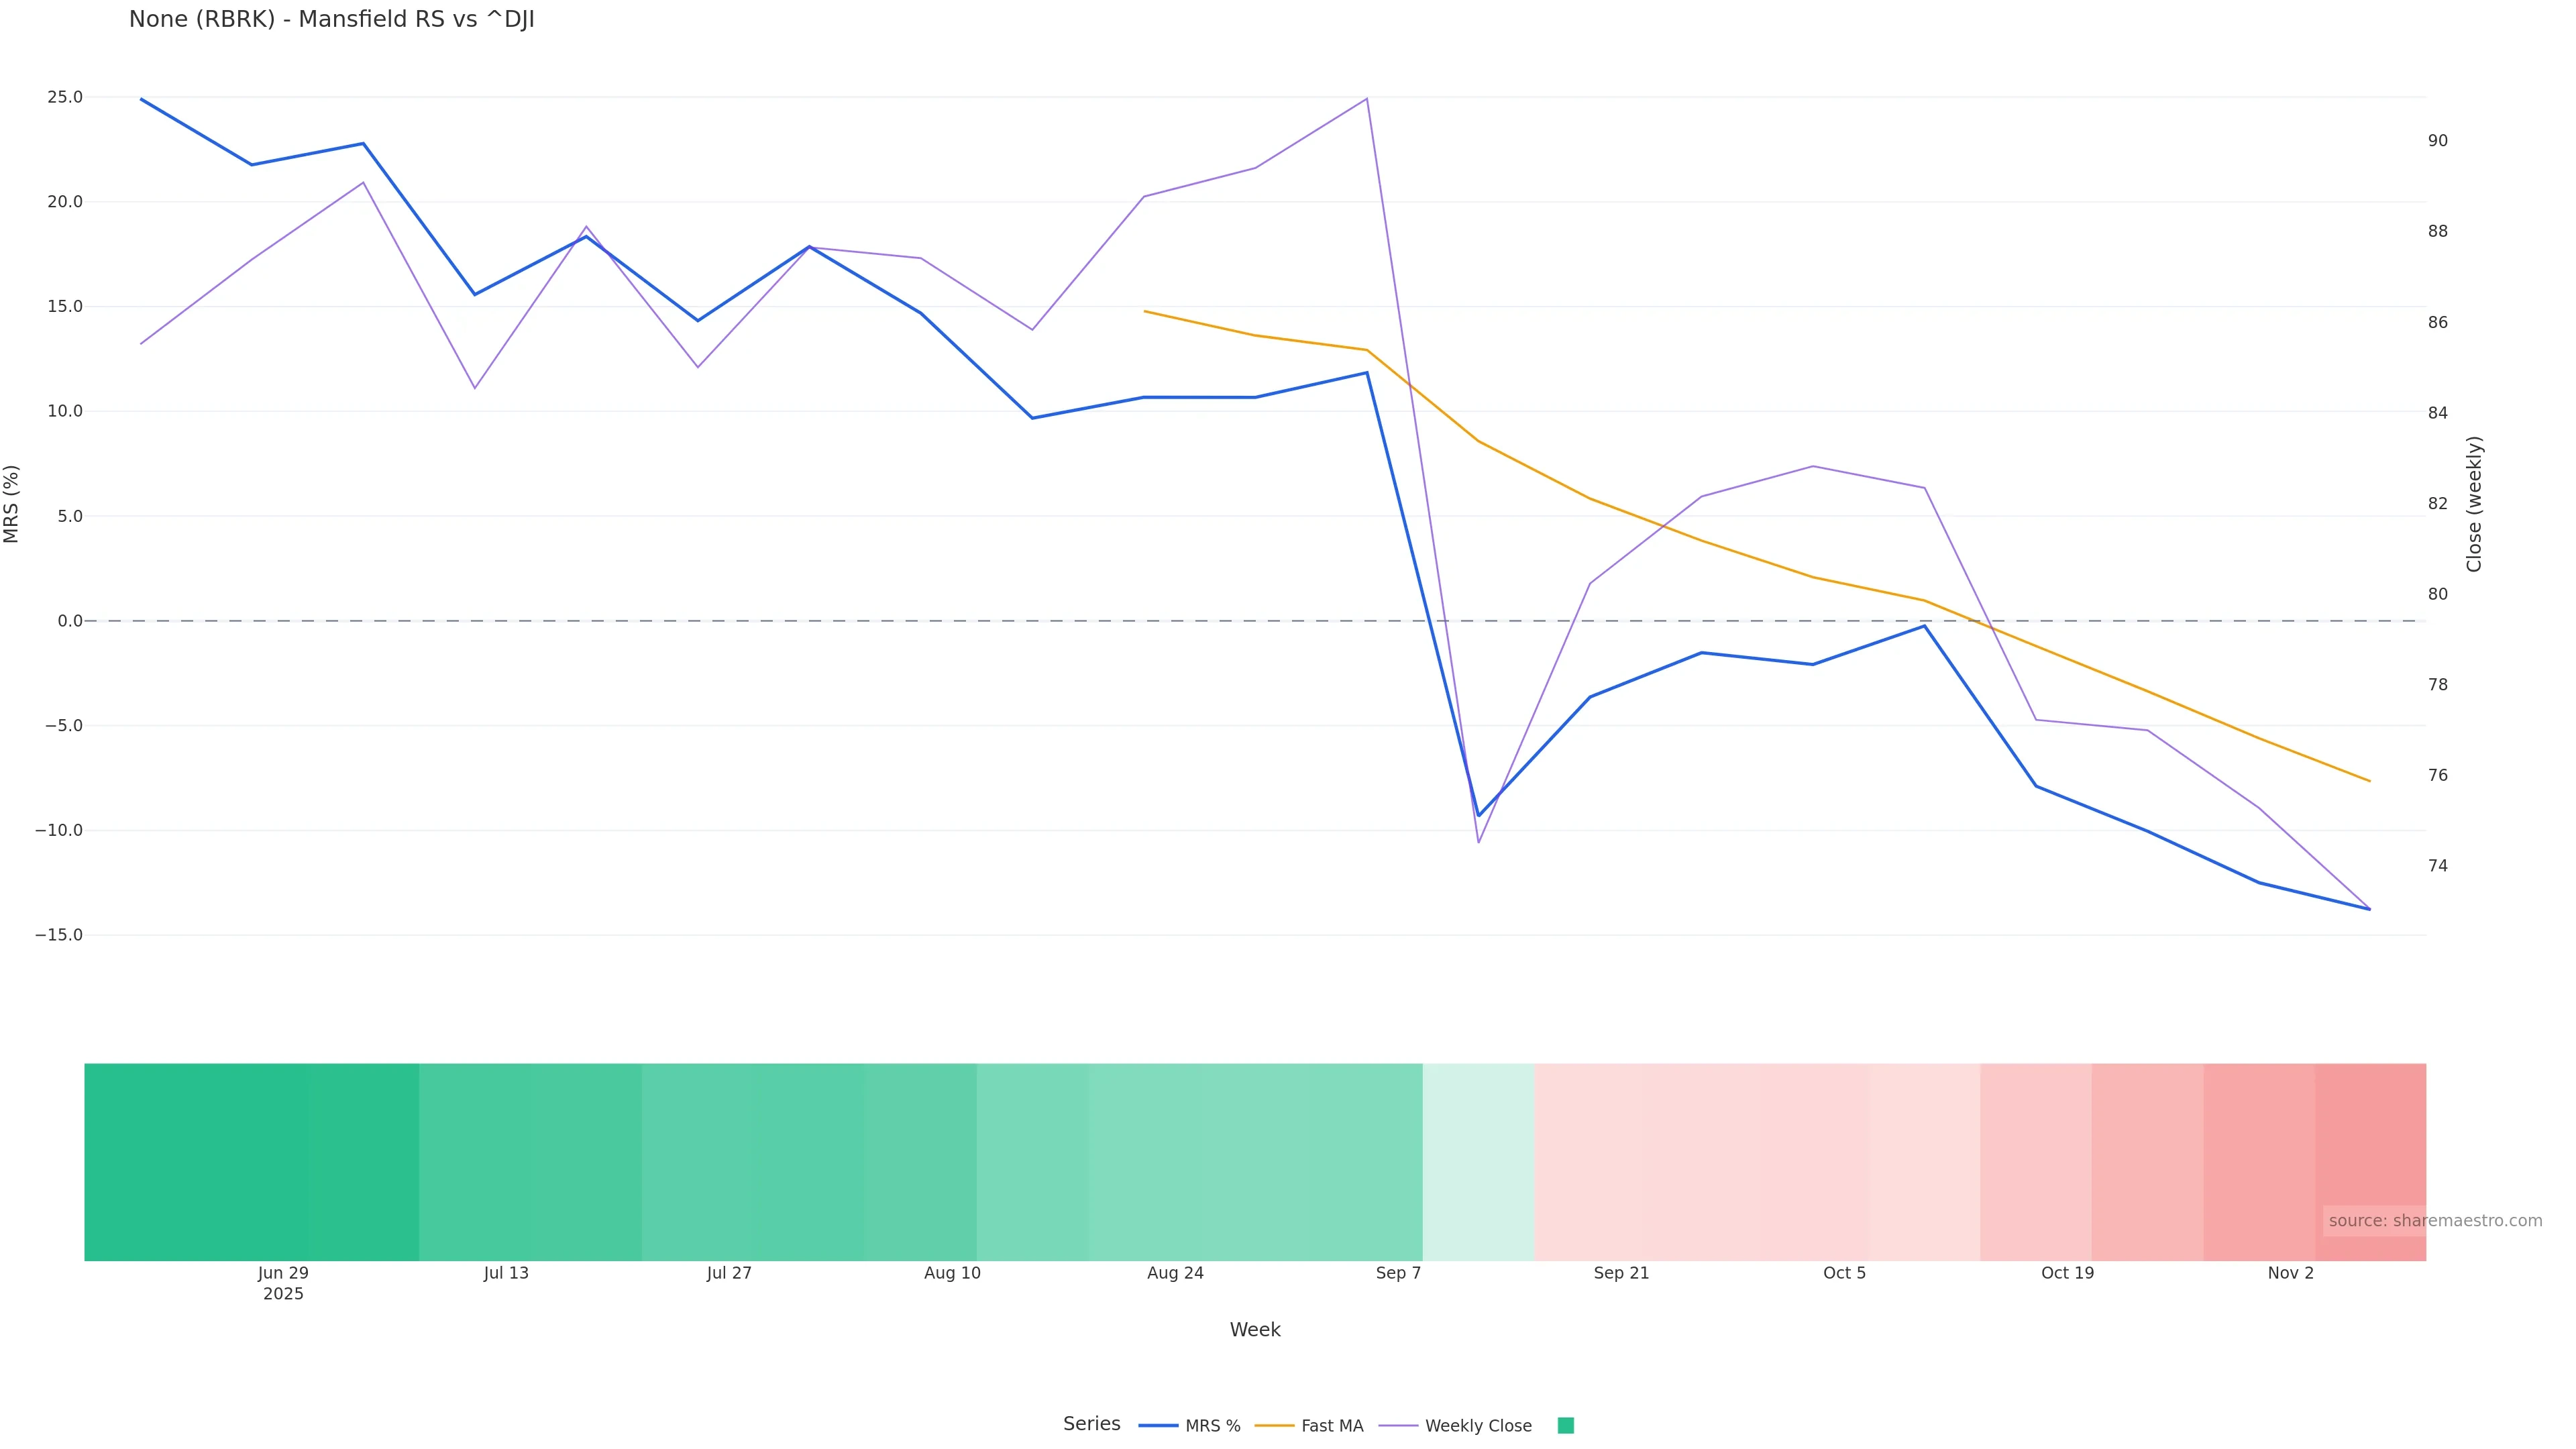Click the MRS (%) left axis title
This screenshot has height=1449, width=2576.
point(12,504)
